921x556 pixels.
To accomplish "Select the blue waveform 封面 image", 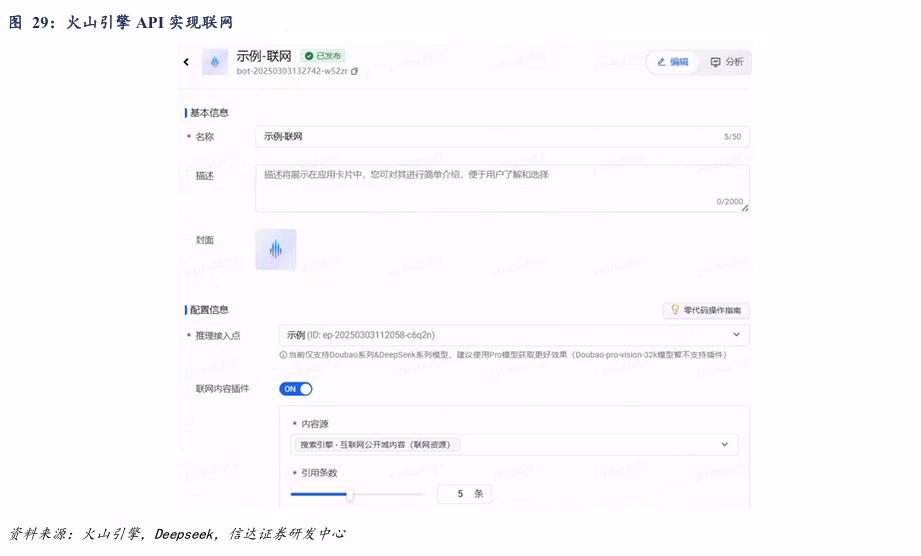I will [x=275, y=249].
